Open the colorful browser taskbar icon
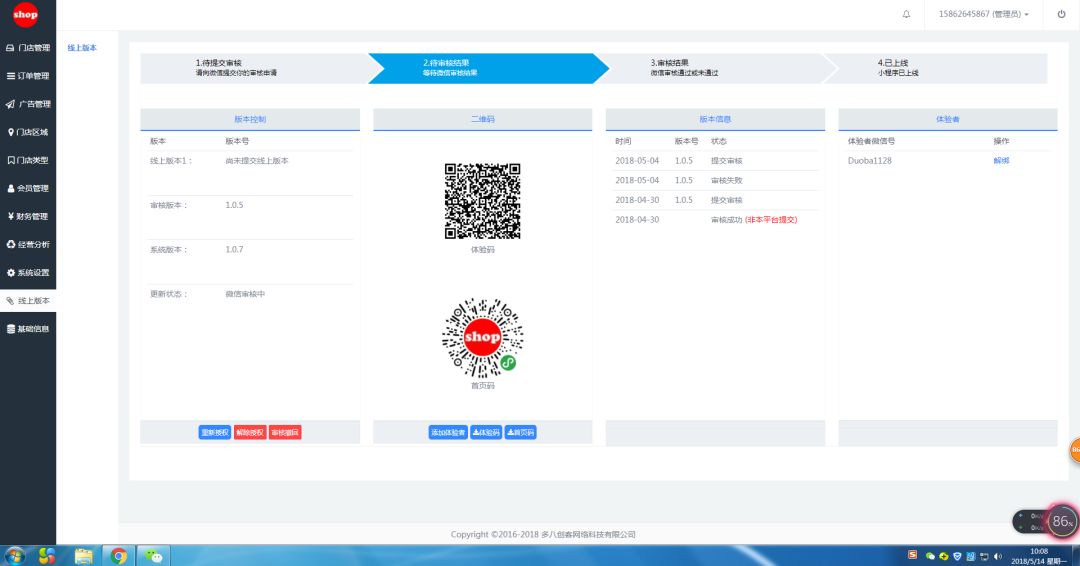 [x=47, y=556]
